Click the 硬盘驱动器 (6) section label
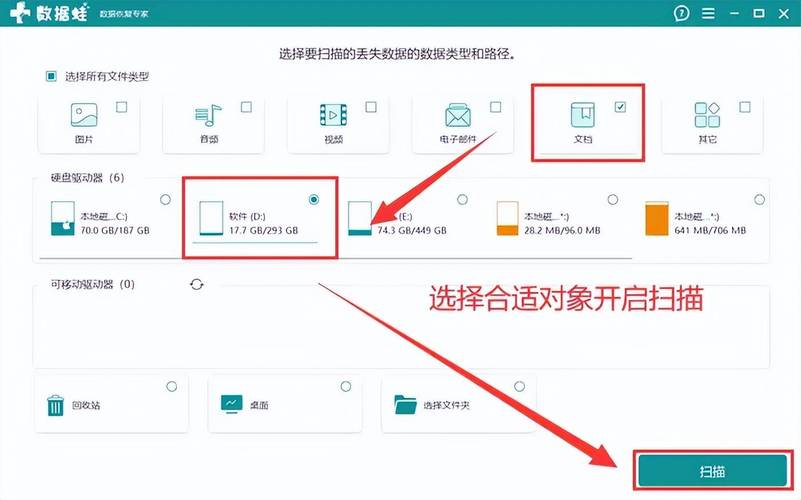This screenshot has width=801, height=500. tap(87, 178)
